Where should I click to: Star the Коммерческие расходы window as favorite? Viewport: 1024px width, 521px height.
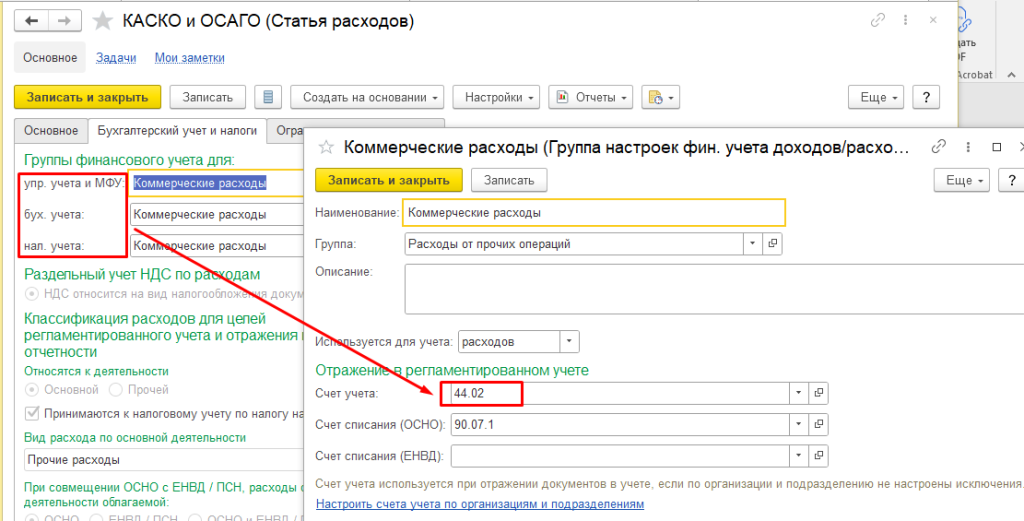coord(324,147)
